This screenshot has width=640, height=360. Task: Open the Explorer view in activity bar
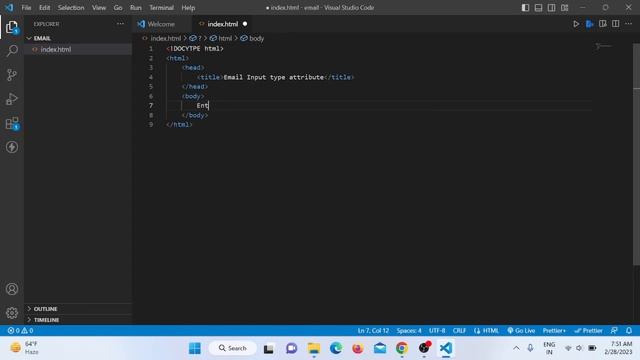(12, 27)
